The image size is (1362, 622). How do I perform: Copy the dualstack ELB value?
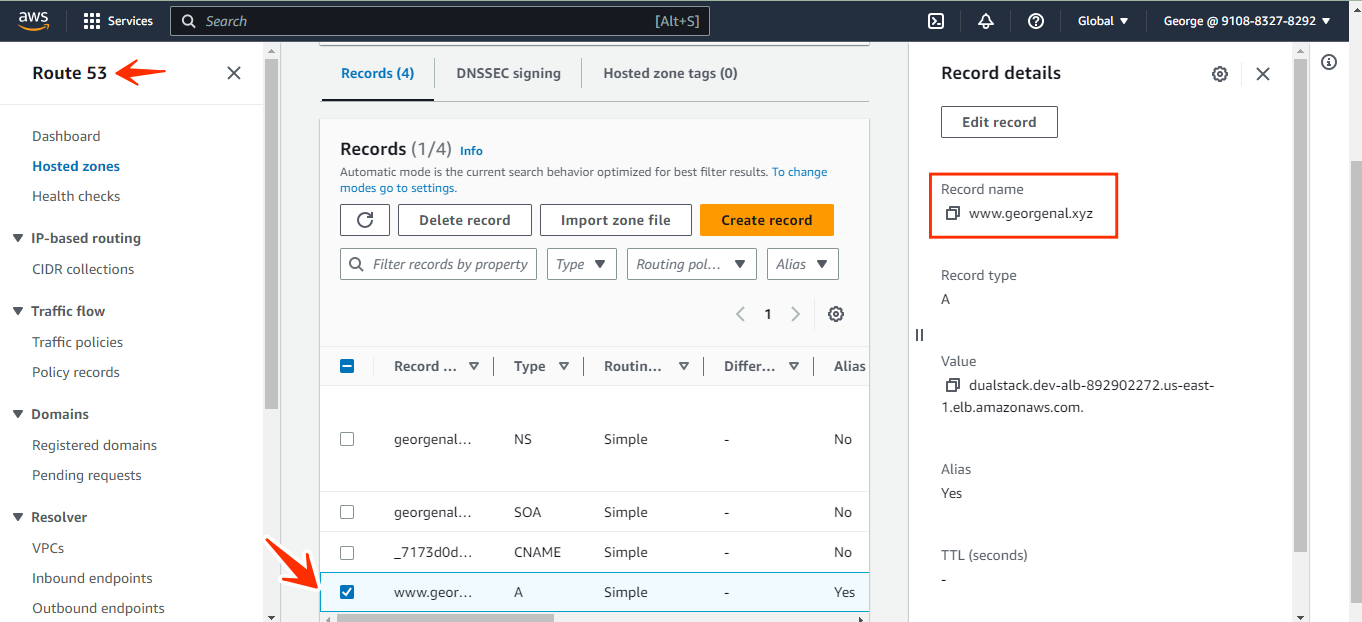click(x=953, y=385)
